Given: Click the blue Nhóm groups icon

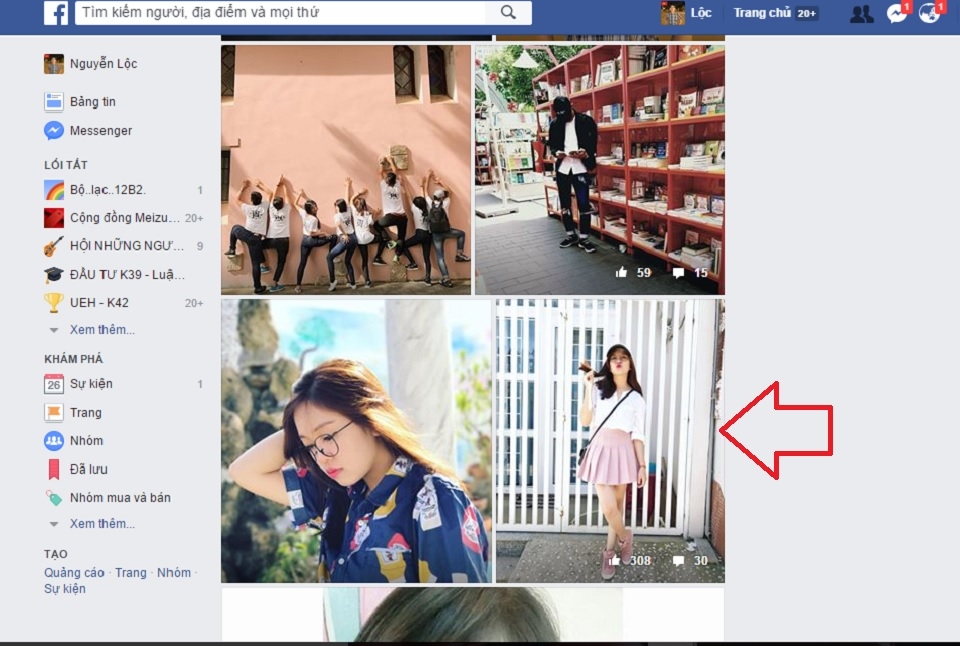Looking at the screenshot, I should pyautogui.click(x=54, y=441).
